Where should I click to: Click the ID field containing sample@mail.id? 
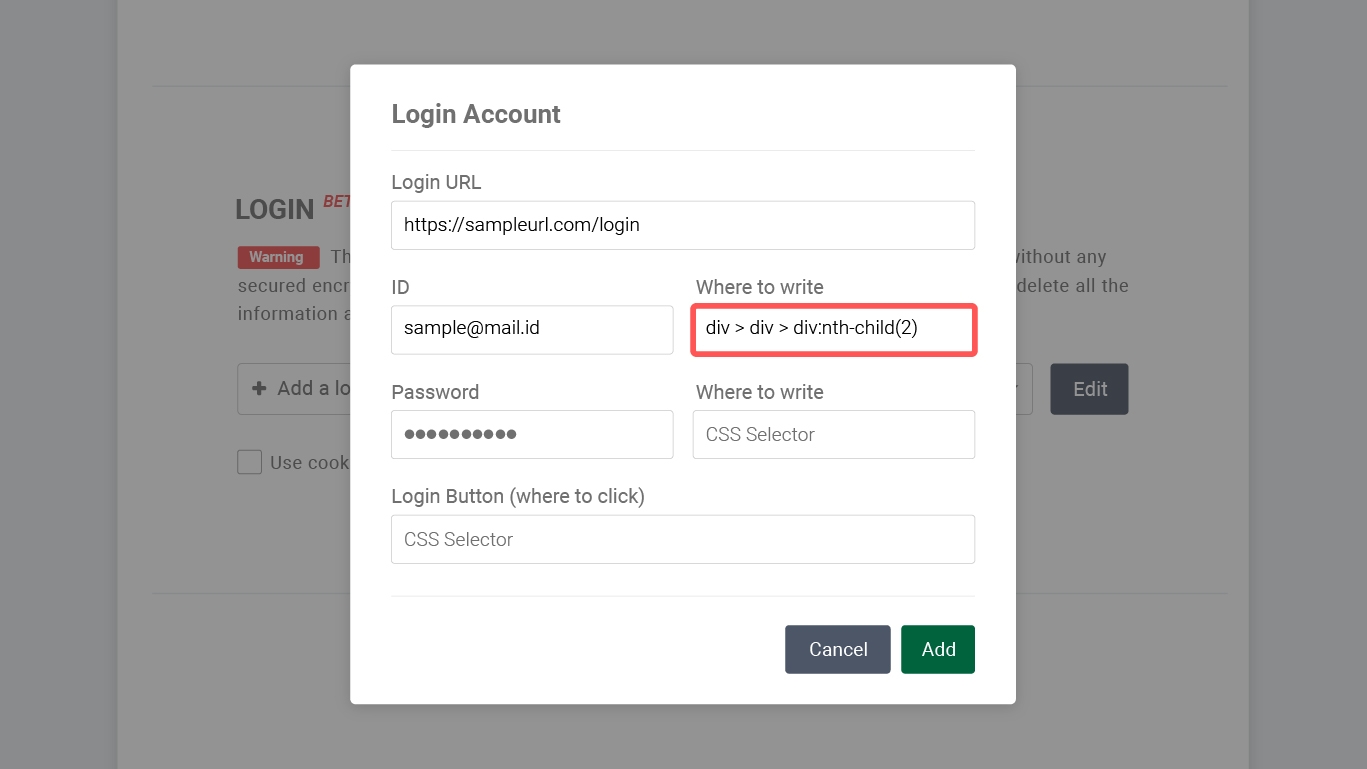pos(532,329)
